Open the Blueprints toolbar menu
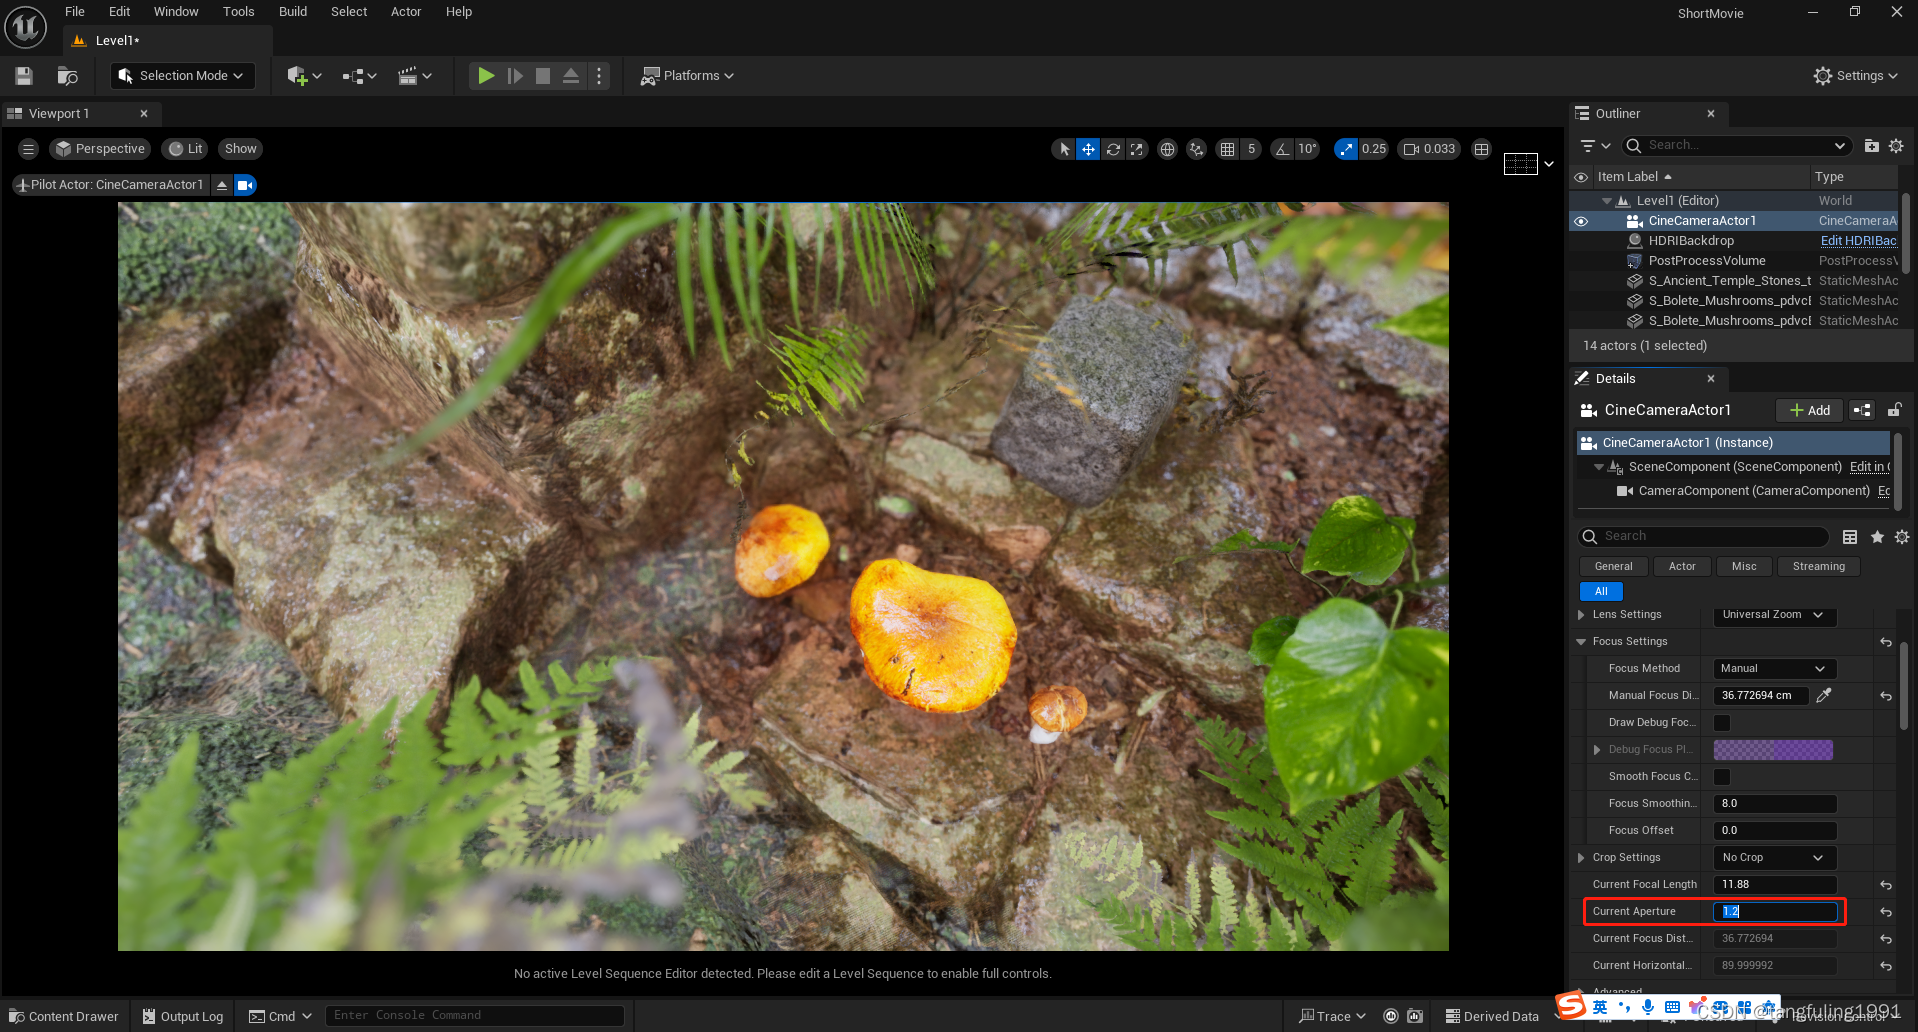1918x1032 pixels. pos(359,76)
